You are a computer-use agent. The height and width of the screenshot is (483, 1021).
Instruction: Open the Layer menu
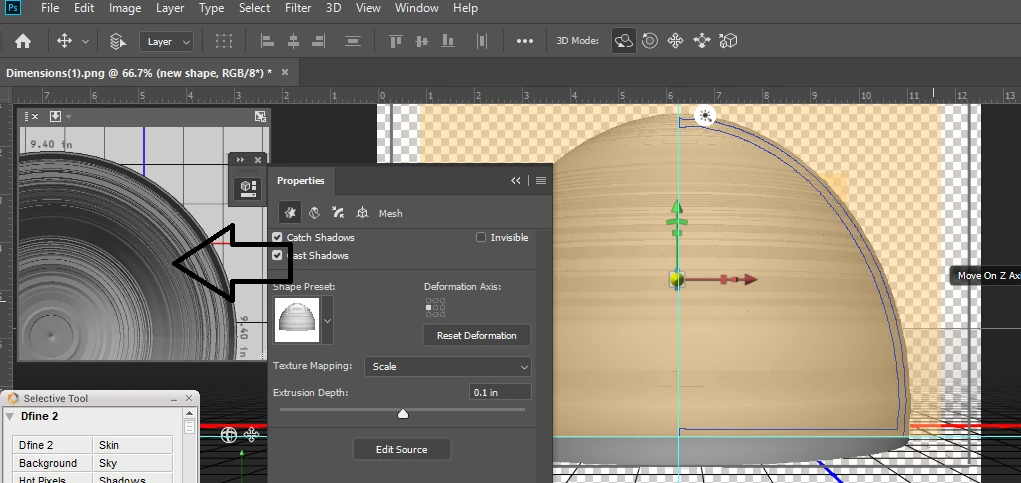170,8
